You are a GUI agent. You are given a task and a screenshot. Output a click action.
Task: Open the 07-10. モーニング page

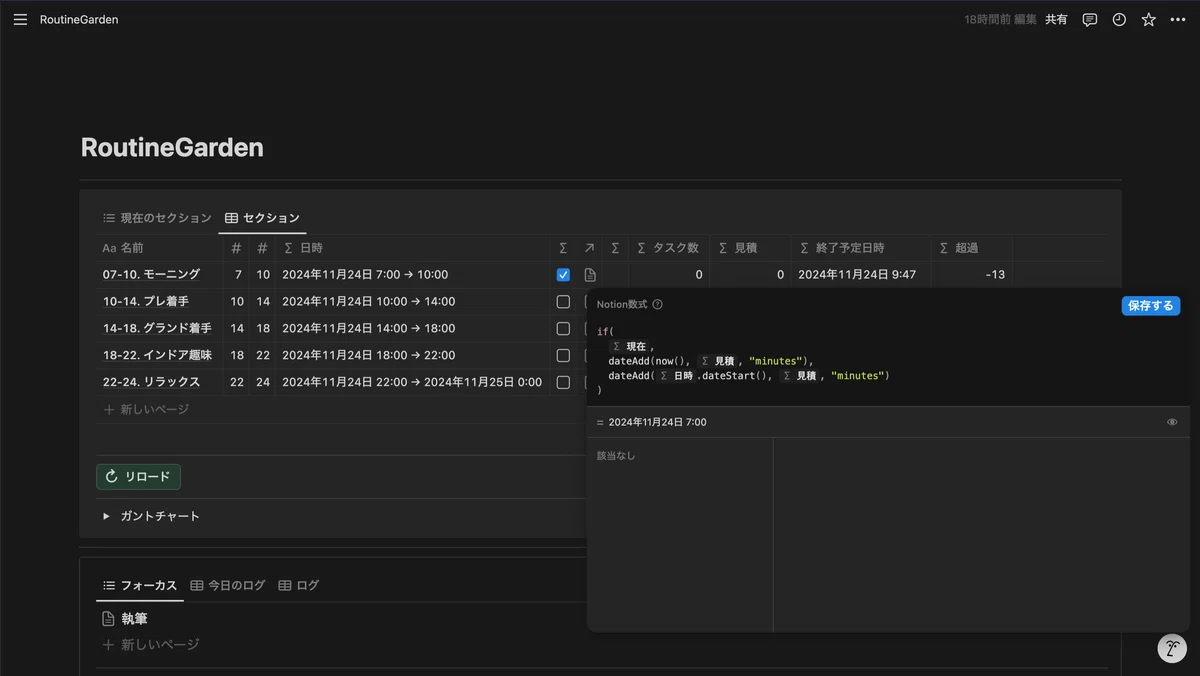click(x=151, y=274)
